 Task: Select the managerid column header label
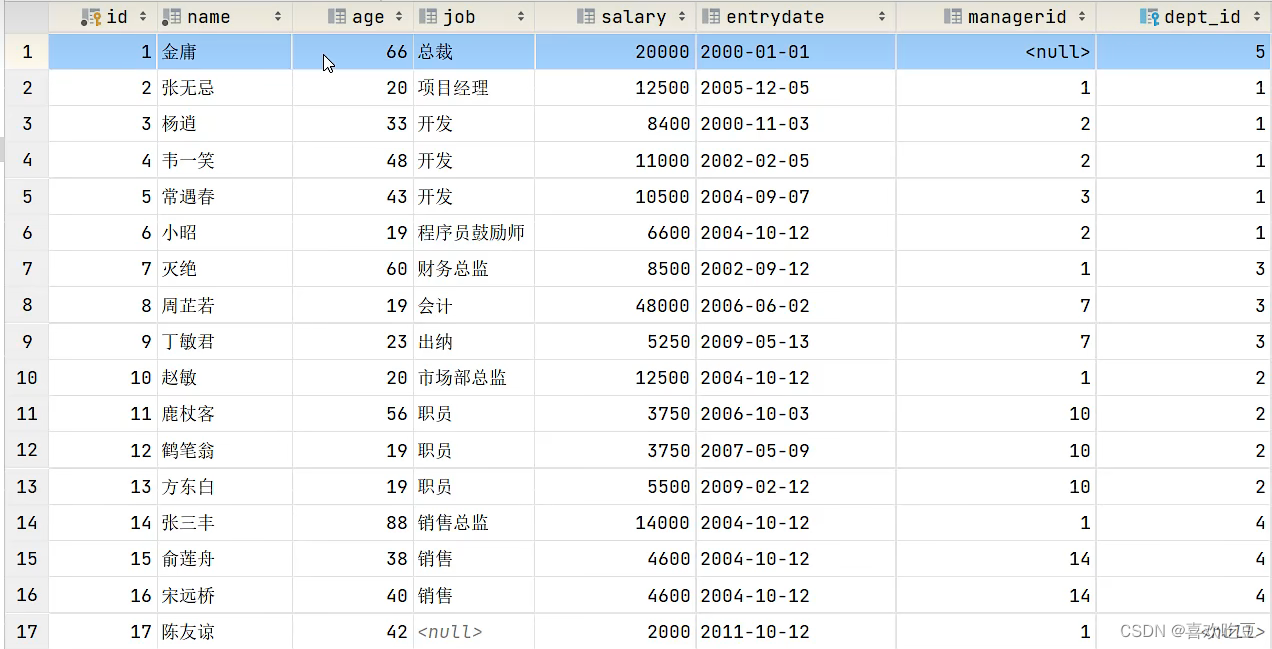[1017, 17]
